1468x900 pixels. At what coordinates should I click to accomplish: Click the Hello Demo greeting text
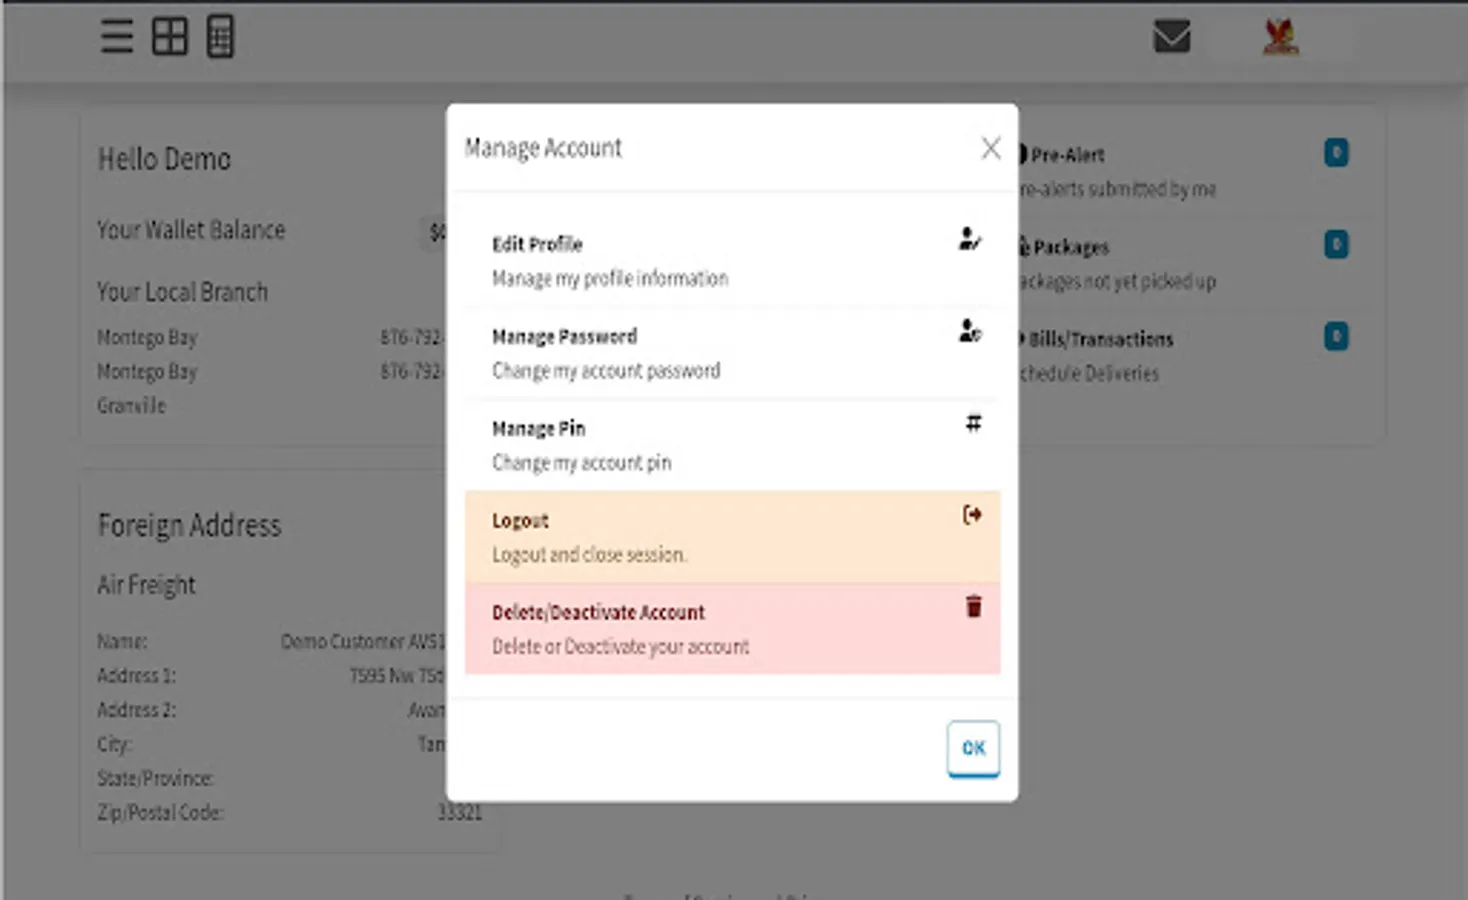(x=164, y=158)
